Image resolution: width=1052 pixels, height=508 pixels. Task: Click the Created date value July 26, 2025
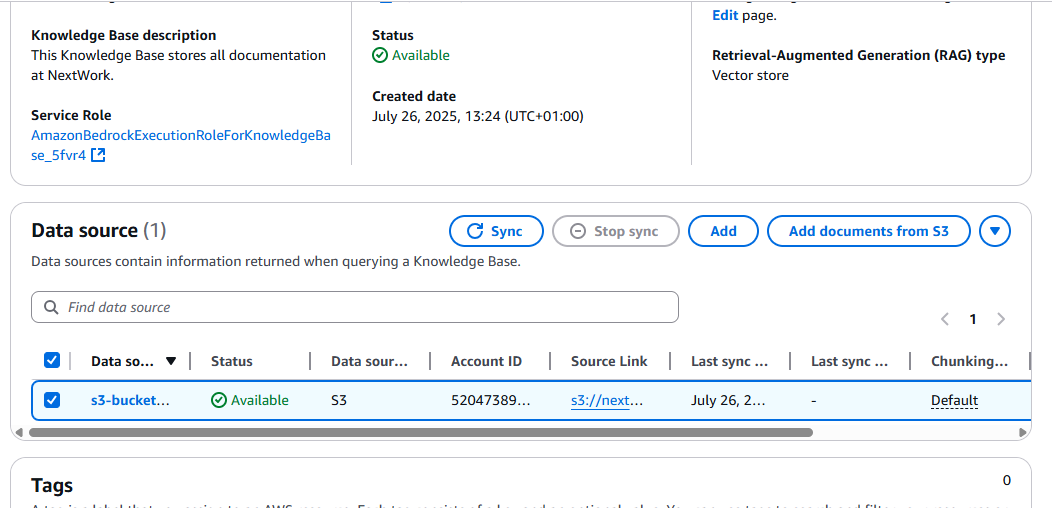tap(478, 116)
